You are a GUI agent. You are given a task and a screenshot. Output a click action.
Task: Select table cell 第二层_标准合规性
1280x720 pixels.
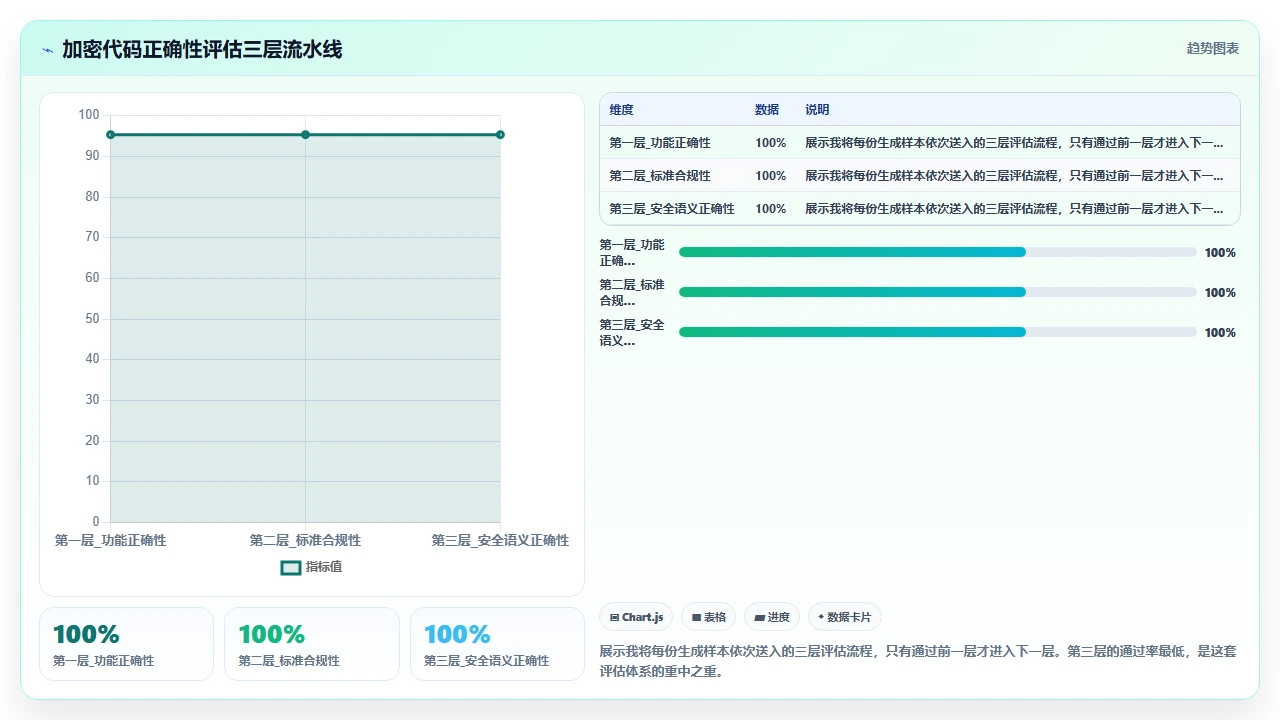[x=660, y=176]
